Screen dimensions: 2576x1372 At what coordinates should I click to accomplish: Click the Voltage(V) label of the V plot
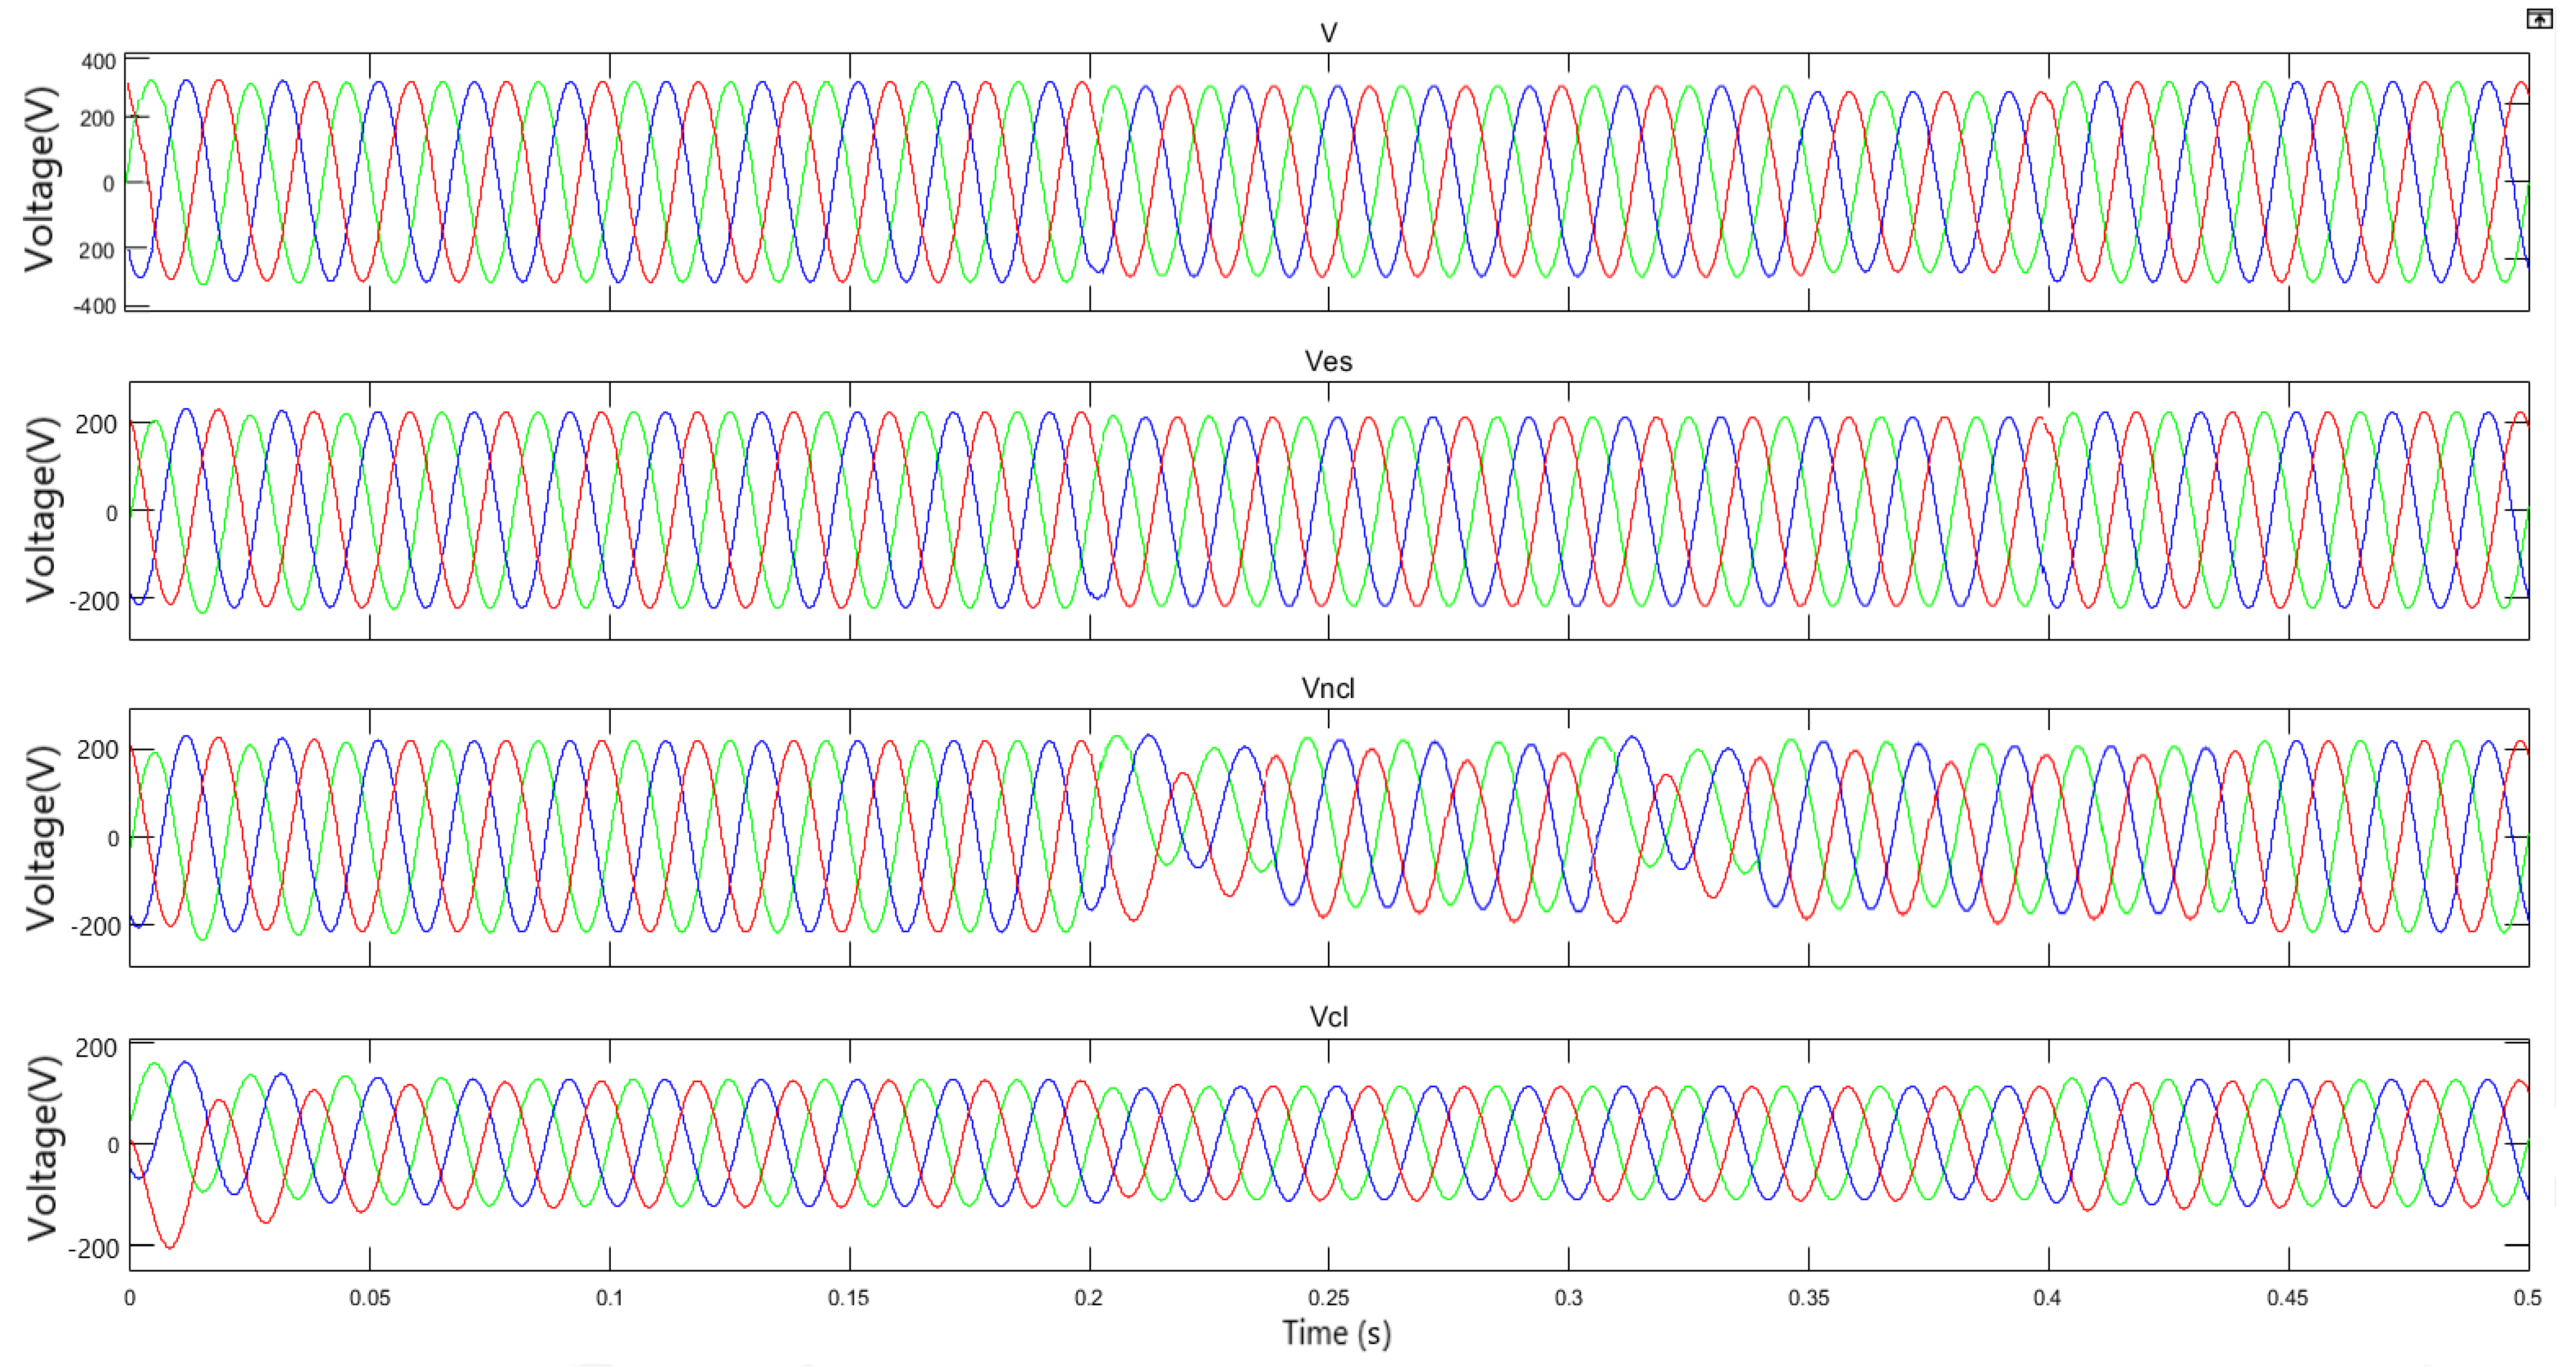40,180
